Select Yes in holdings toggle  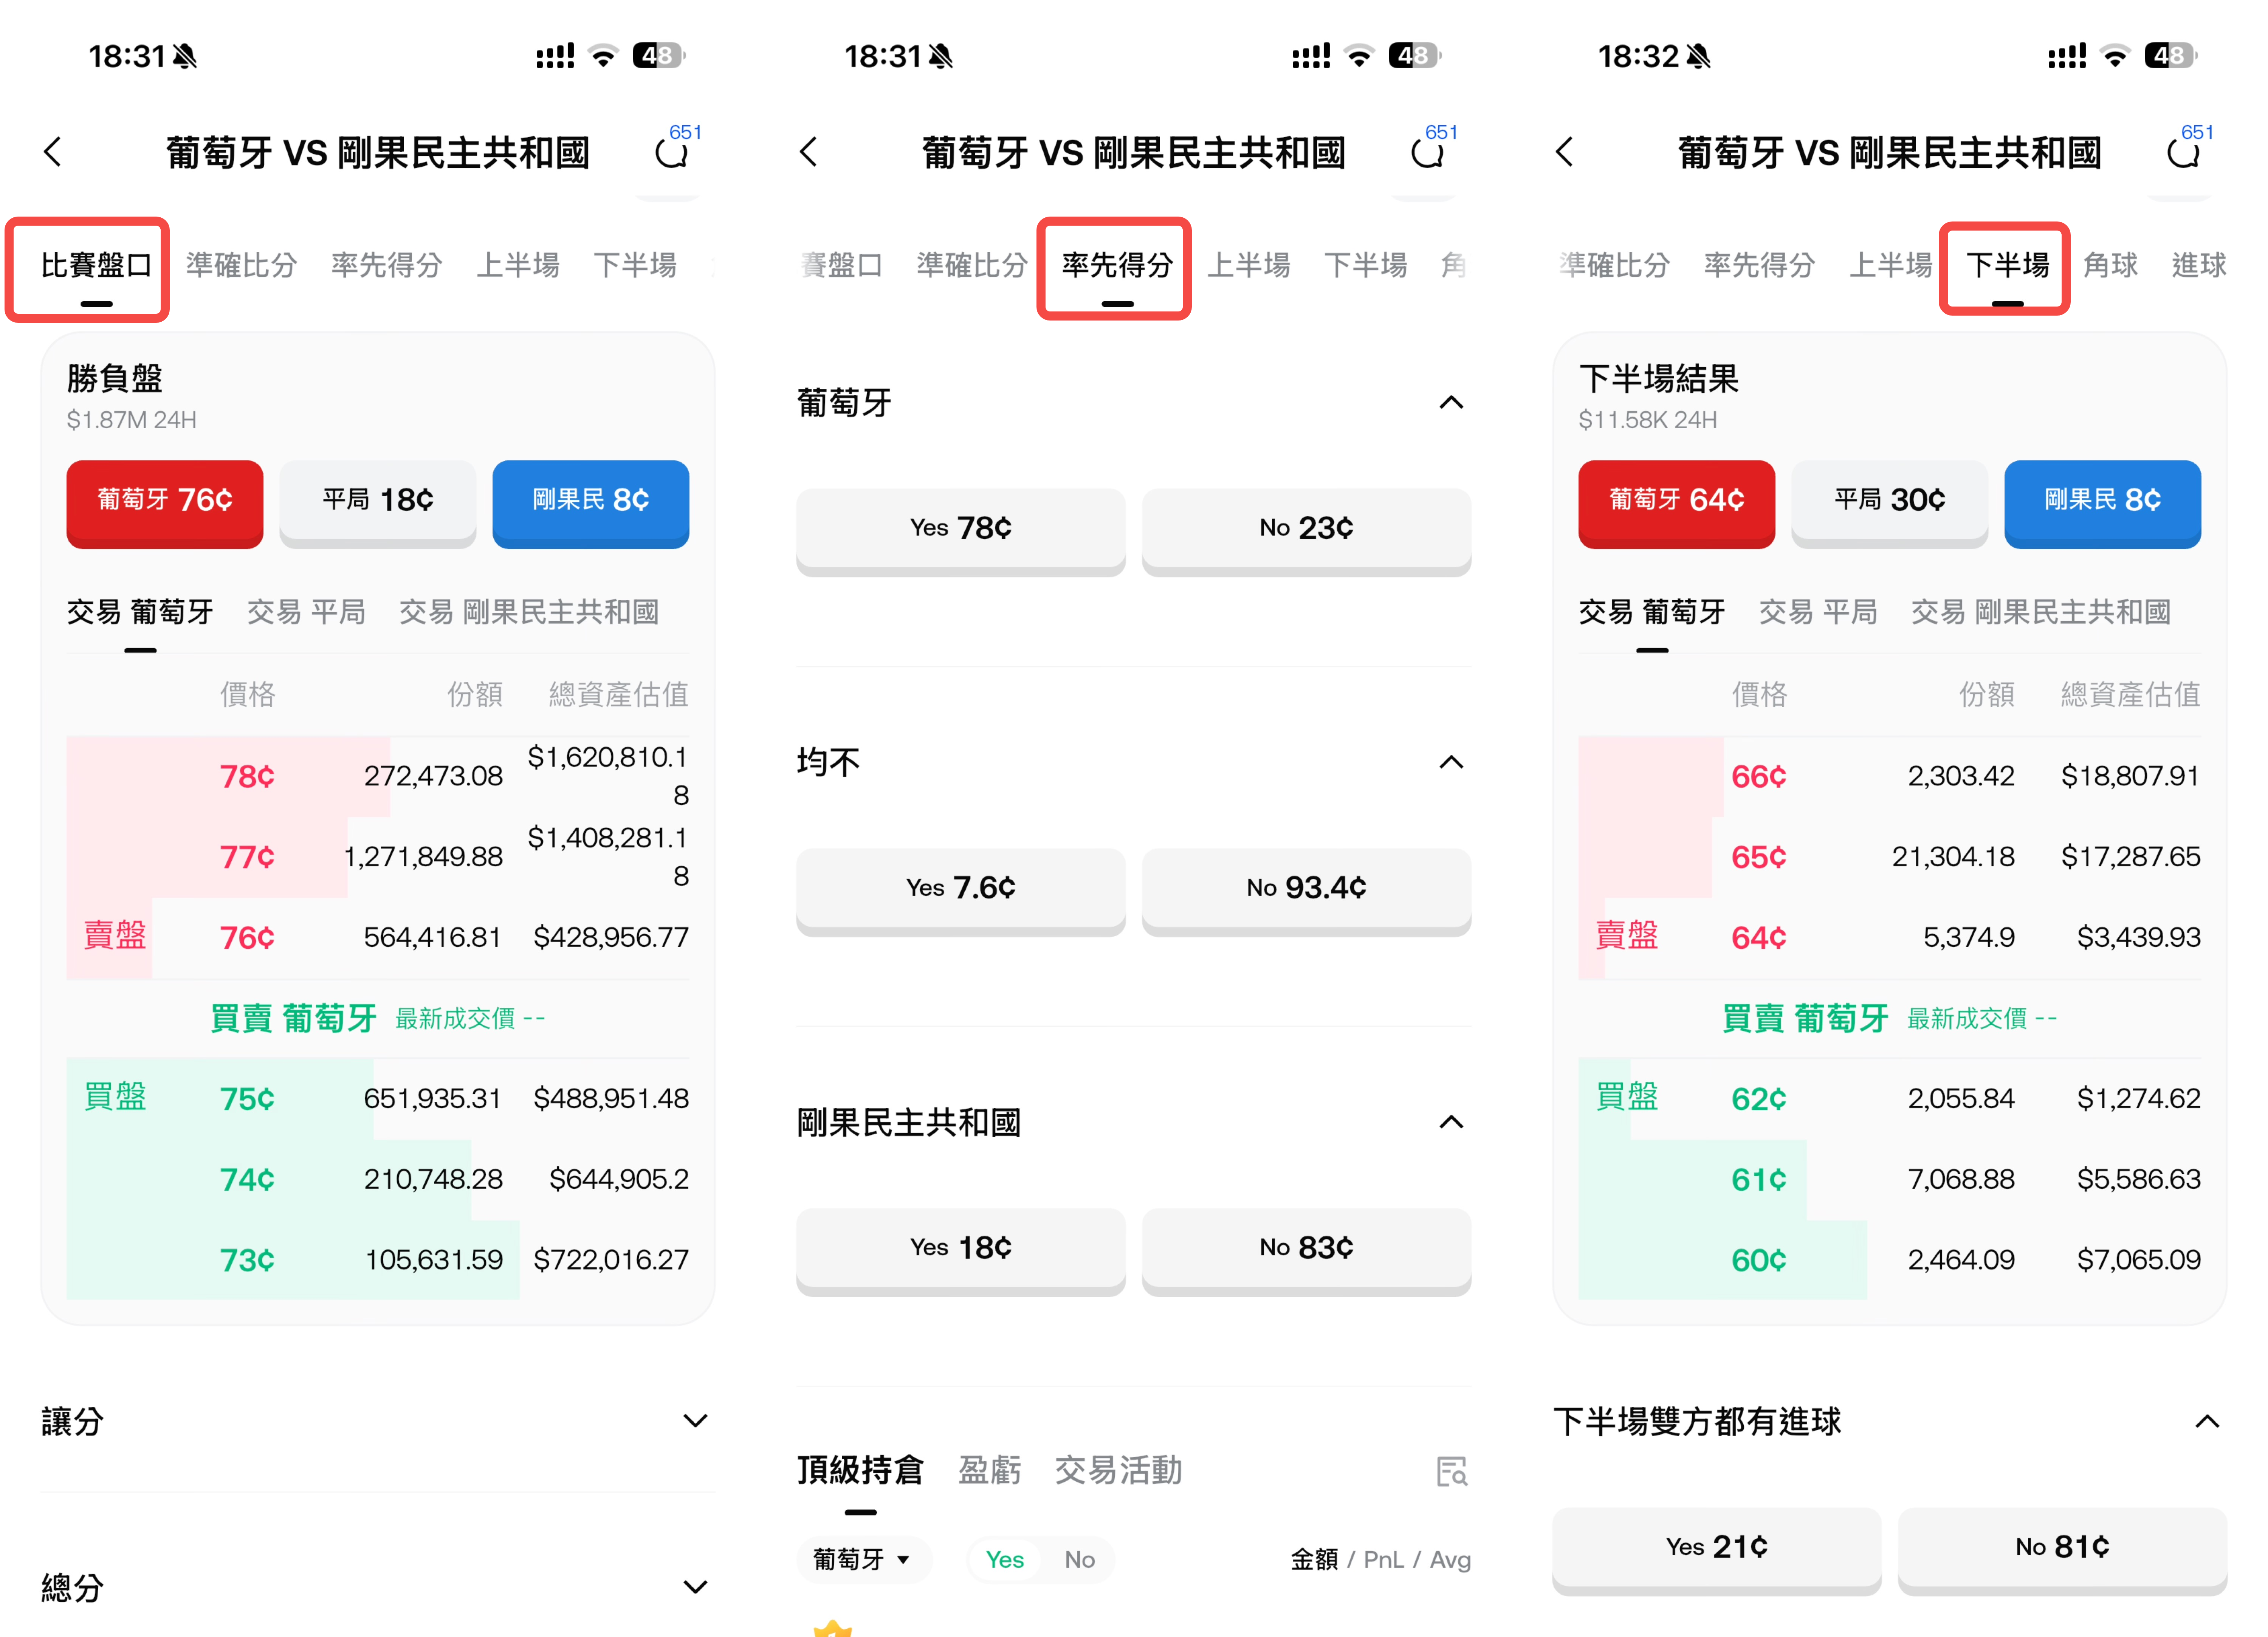click(1004, 1559)
